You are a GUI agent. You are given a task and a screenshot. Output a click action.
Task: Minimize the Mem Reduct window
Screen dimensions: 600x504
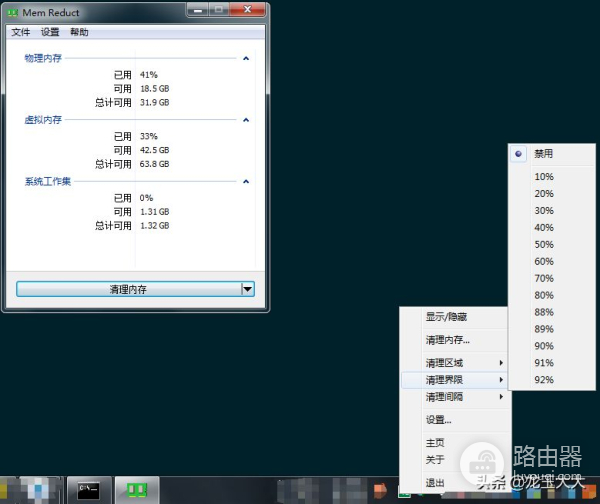(x=191, y=11)
